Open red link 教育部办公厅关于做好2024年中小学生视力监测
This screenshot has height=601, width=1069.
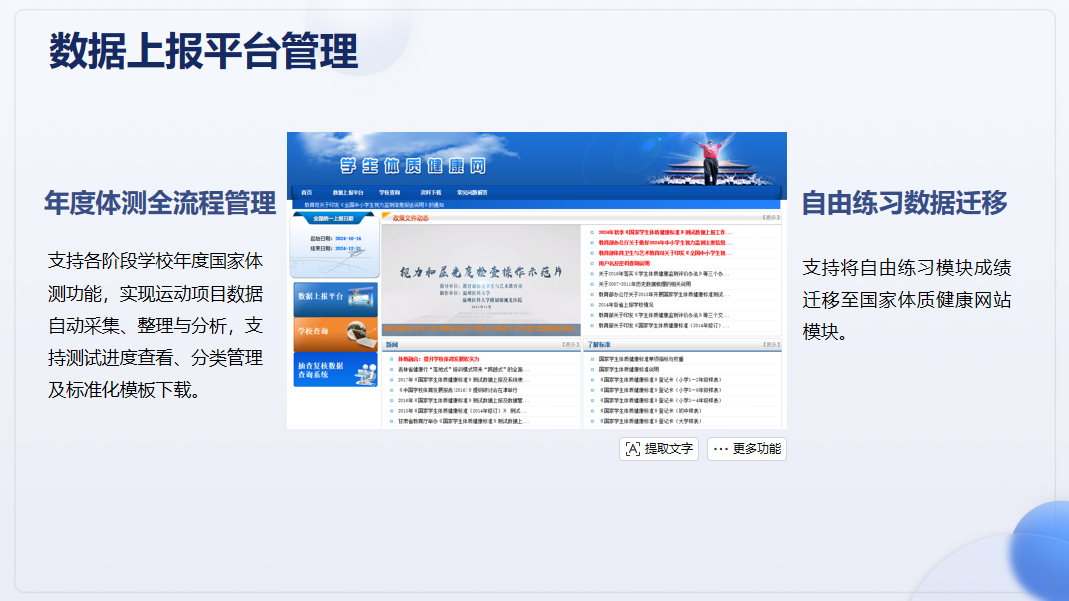(x=665, y=243)
